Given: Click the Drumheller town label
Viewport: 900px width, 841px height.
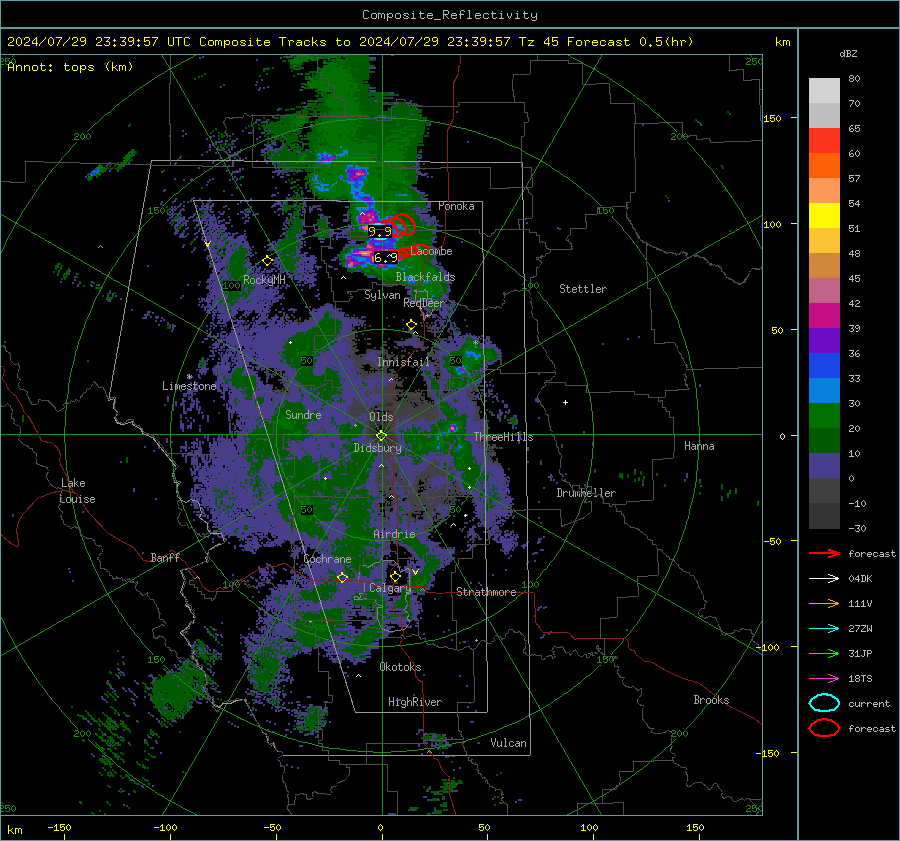Looking at the screenshot, I should (x=586, y=493).
